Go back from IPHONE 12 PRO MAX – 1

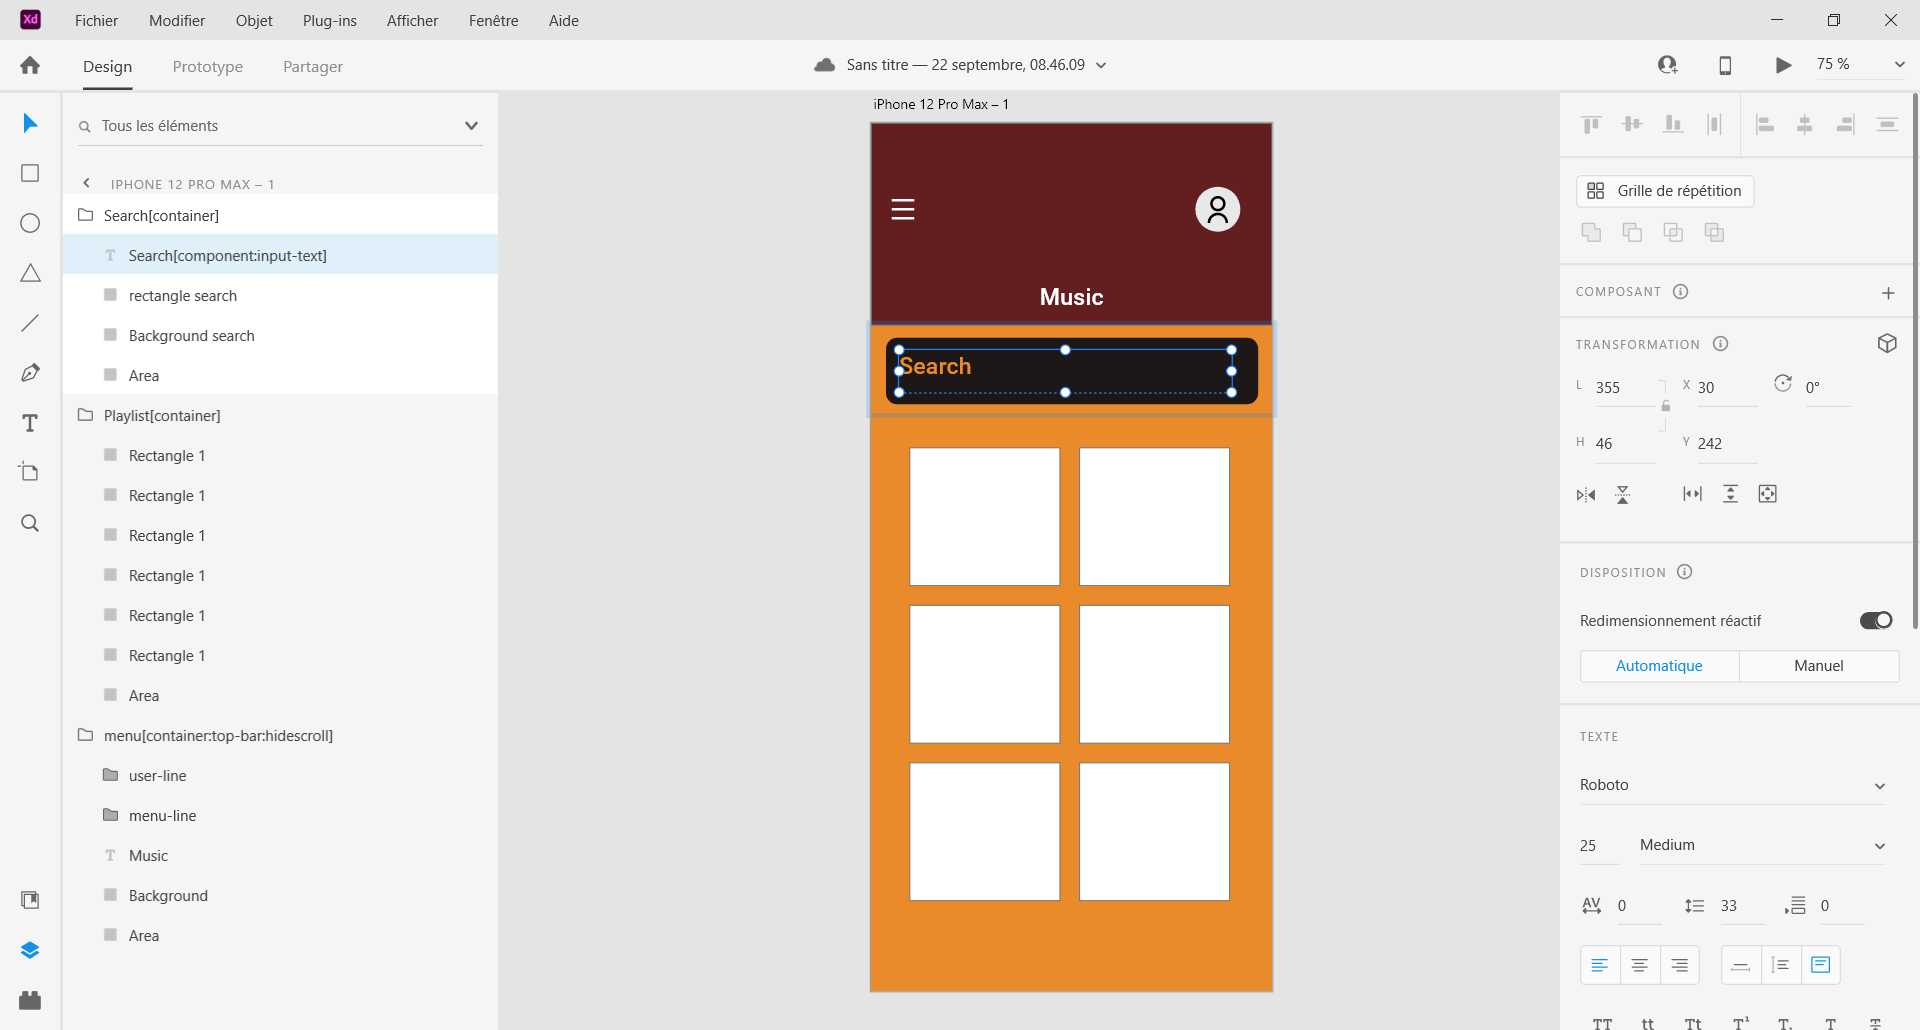pos(87,183)
